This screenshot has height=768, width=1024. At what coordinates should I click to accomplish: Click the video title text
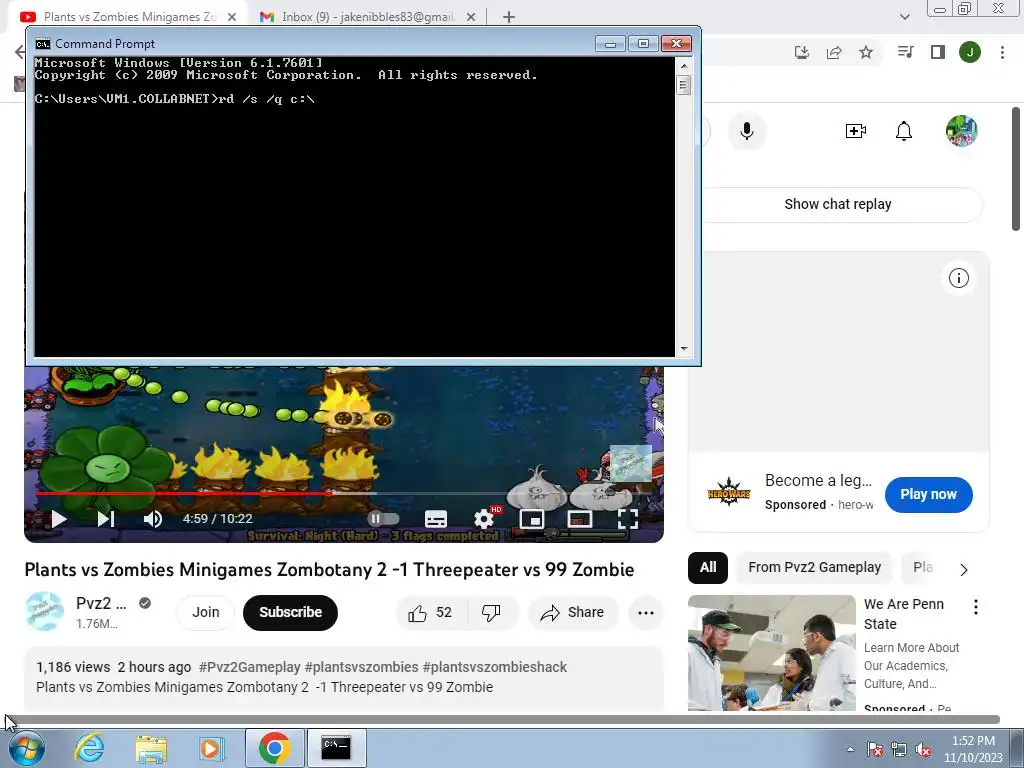[329, 569]
